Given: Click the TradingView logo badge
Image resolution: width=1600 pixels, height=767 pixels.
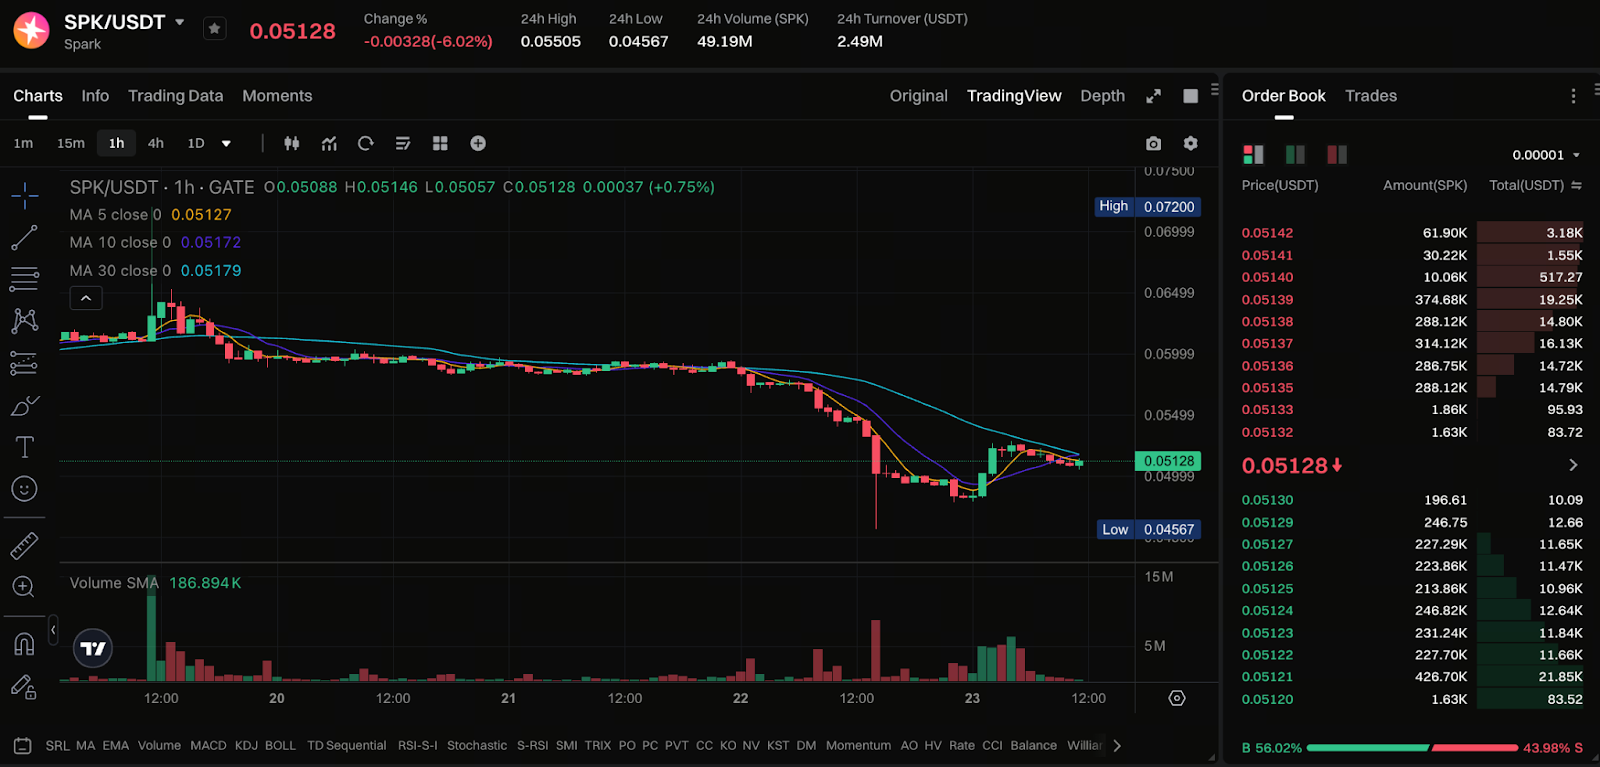Looking at the screenshot, I should tap(93, 649).
